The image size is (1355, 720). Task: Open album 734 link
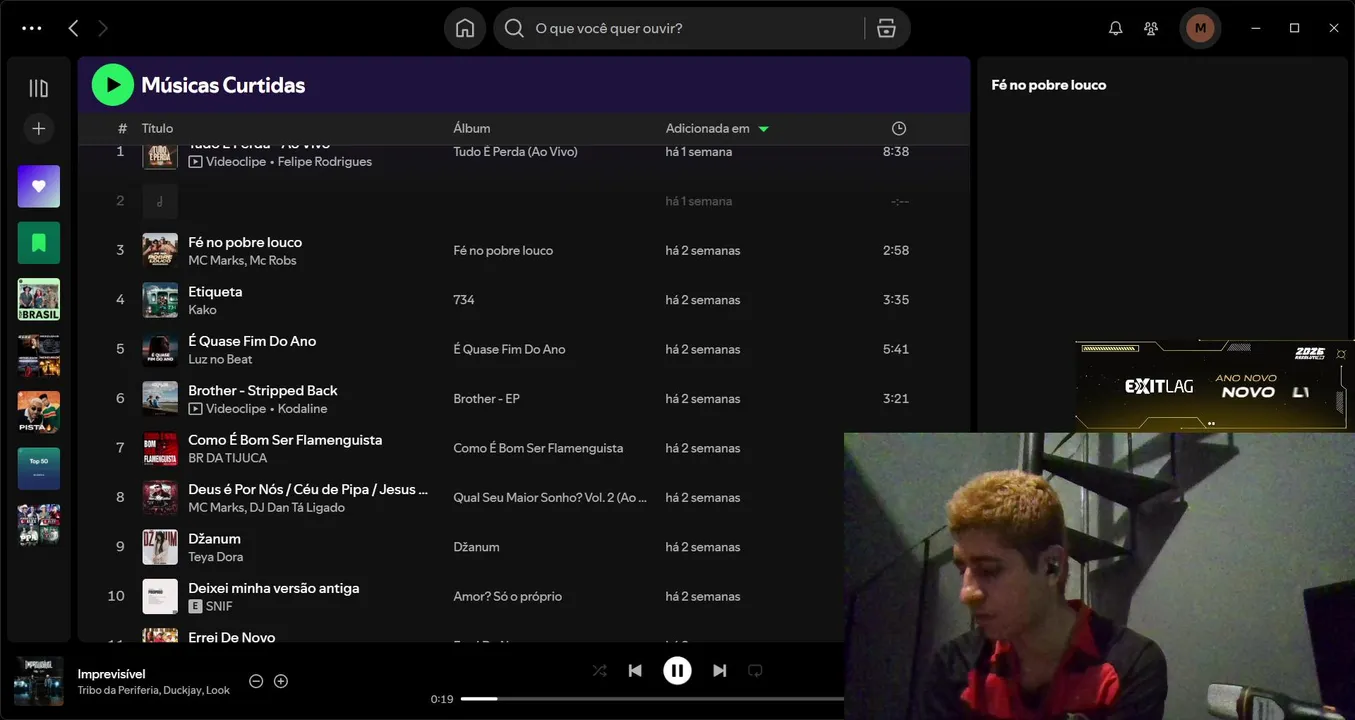[464, 300]
